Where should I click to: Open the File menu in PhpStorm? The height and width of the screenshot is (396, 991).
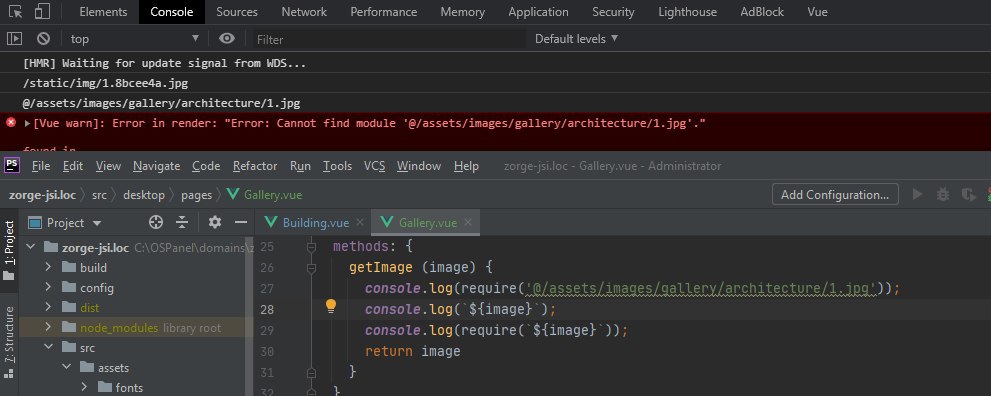41,166
